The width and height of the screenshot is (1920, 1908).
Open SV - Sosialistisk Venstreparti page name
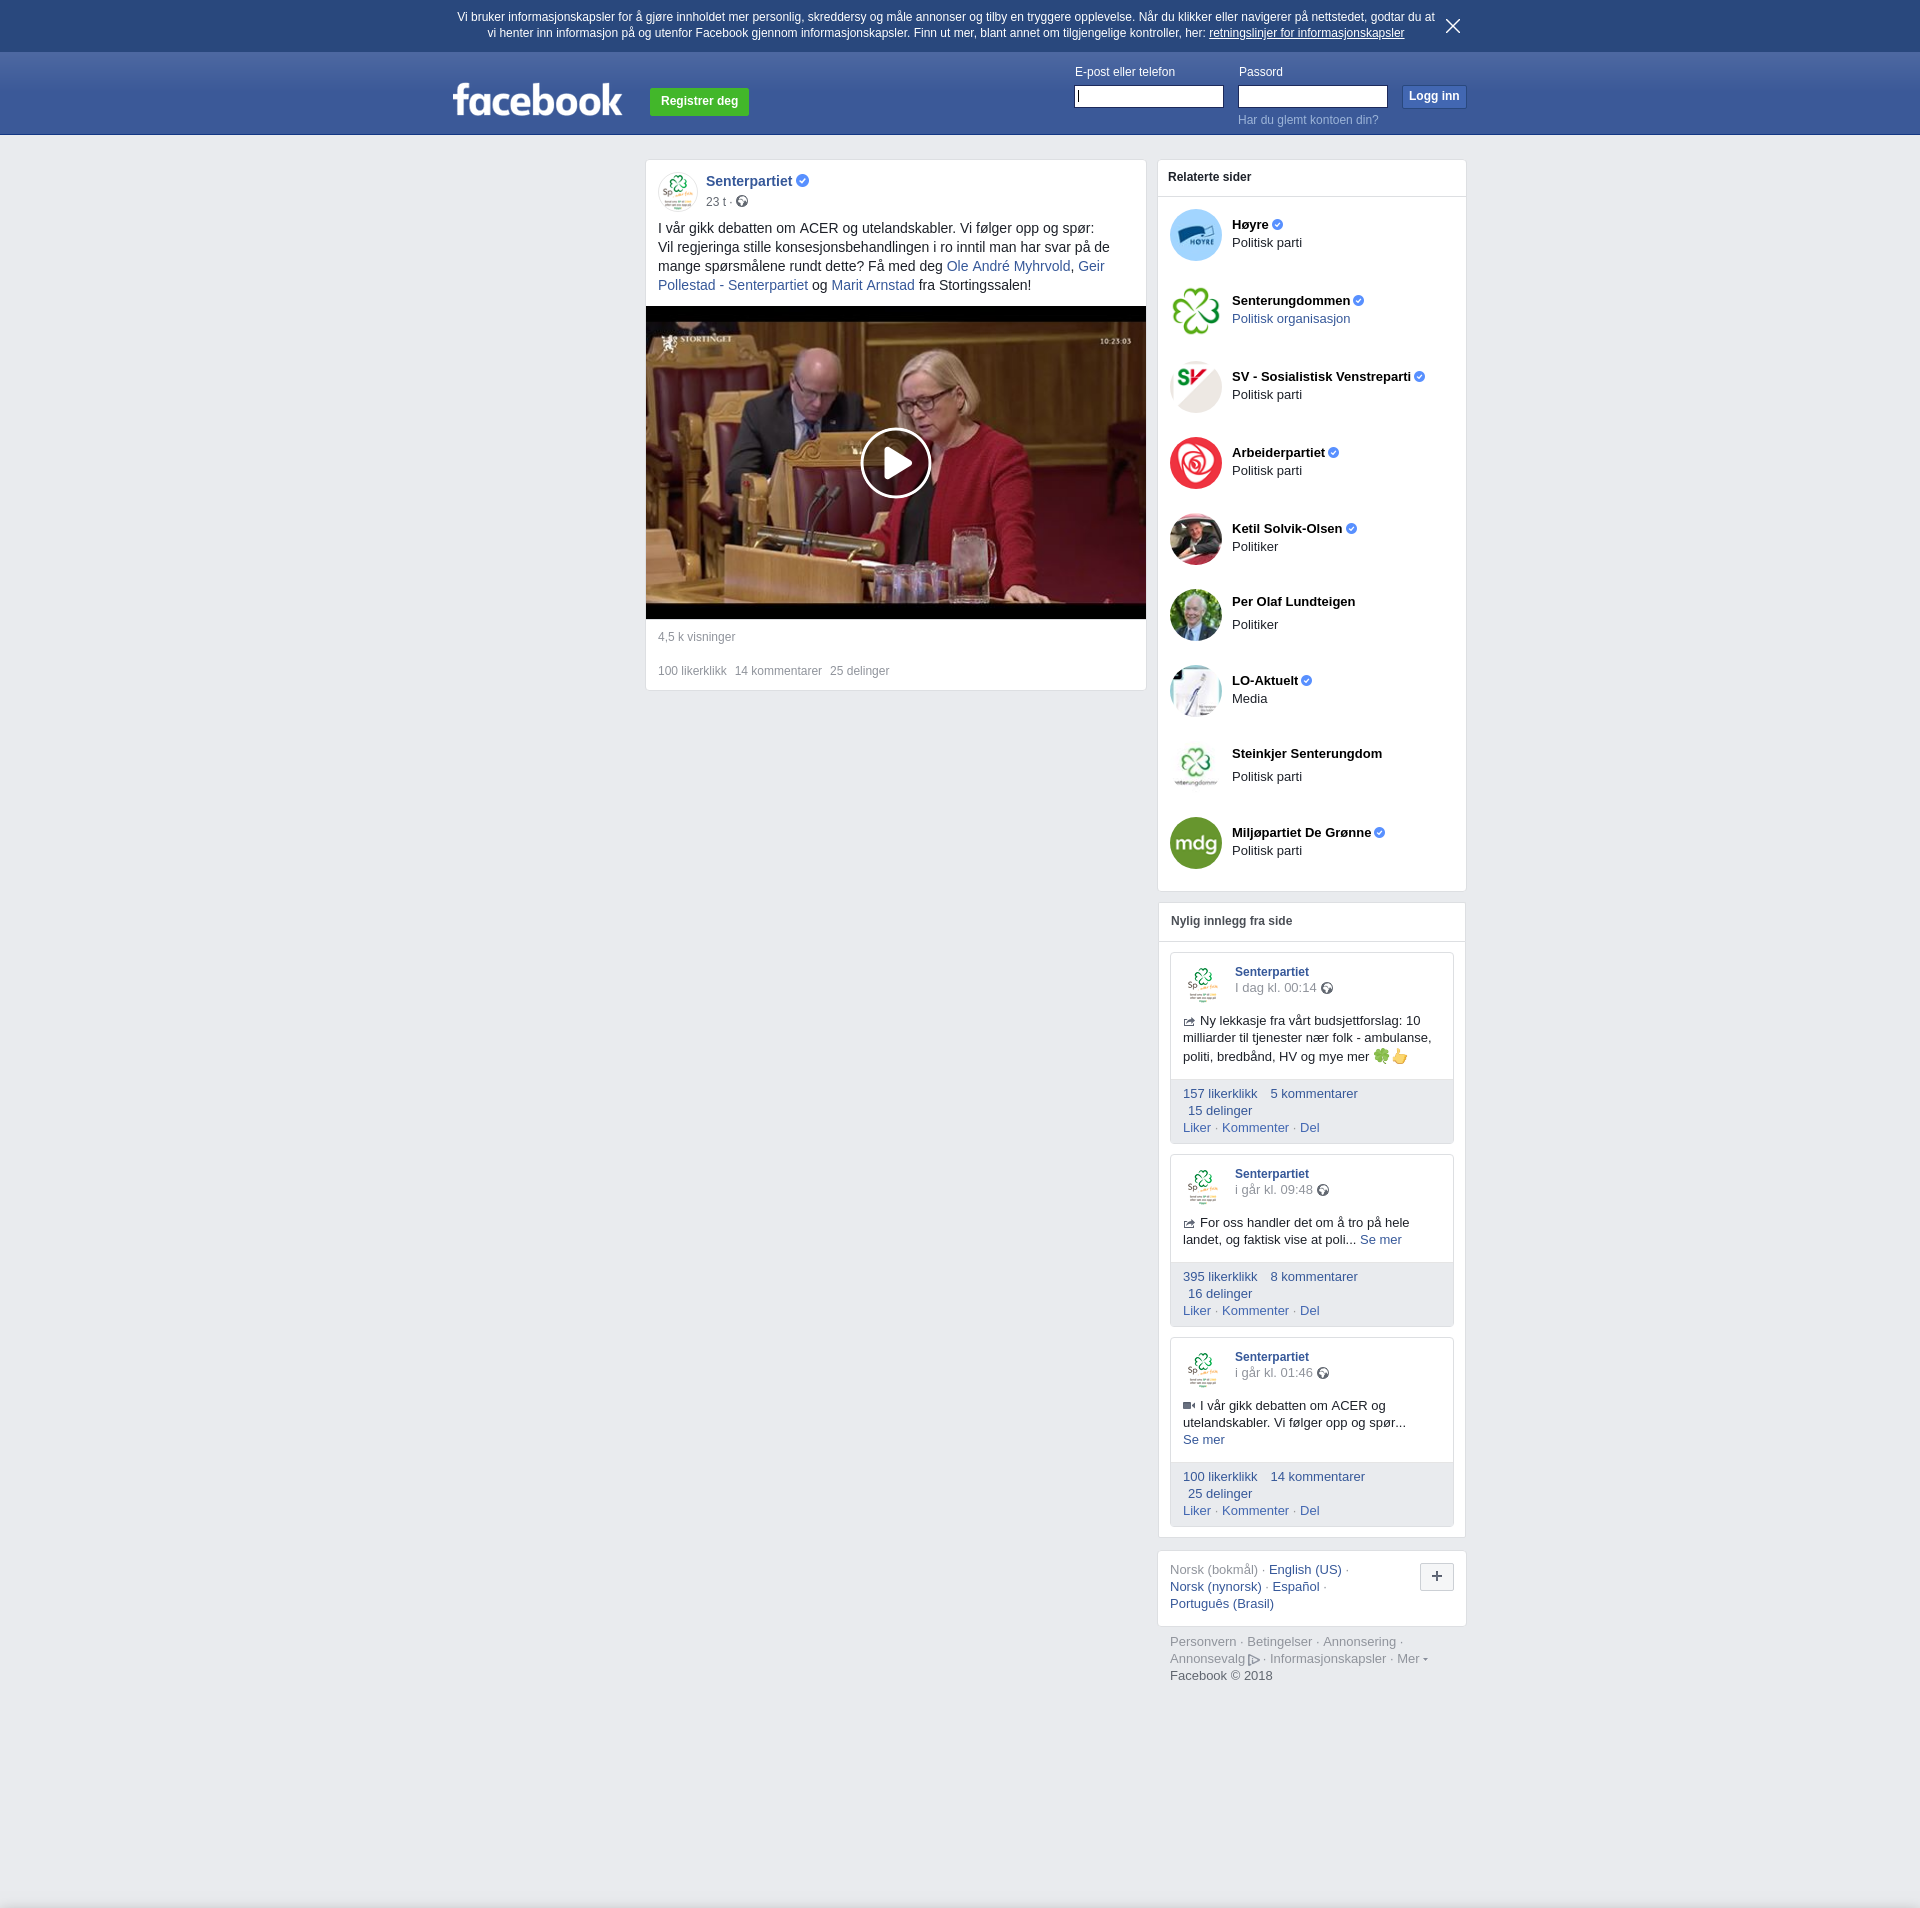point(1321,377)
